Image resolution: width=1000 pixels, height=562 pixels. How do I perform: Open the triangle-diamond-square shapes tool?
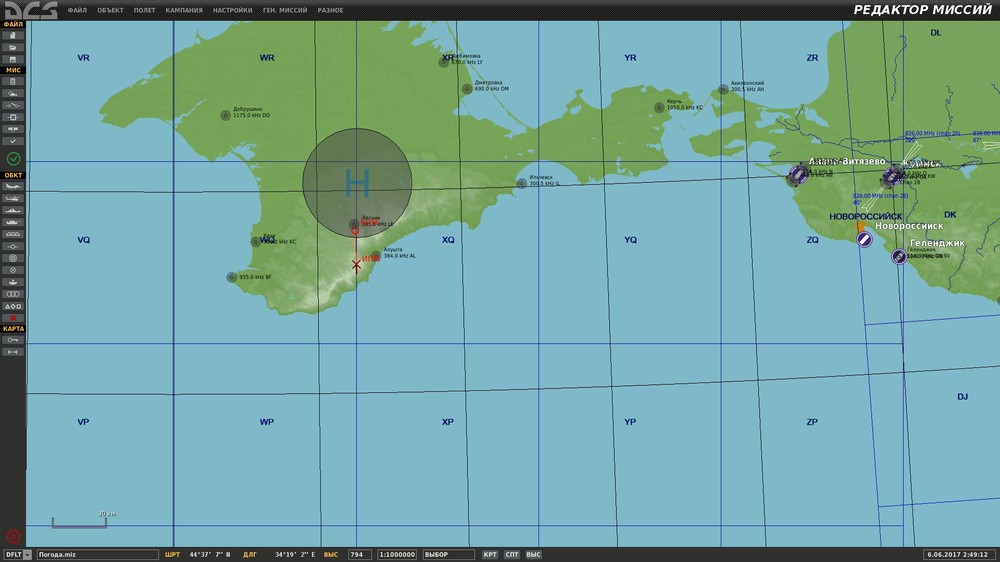coord(13,306)
